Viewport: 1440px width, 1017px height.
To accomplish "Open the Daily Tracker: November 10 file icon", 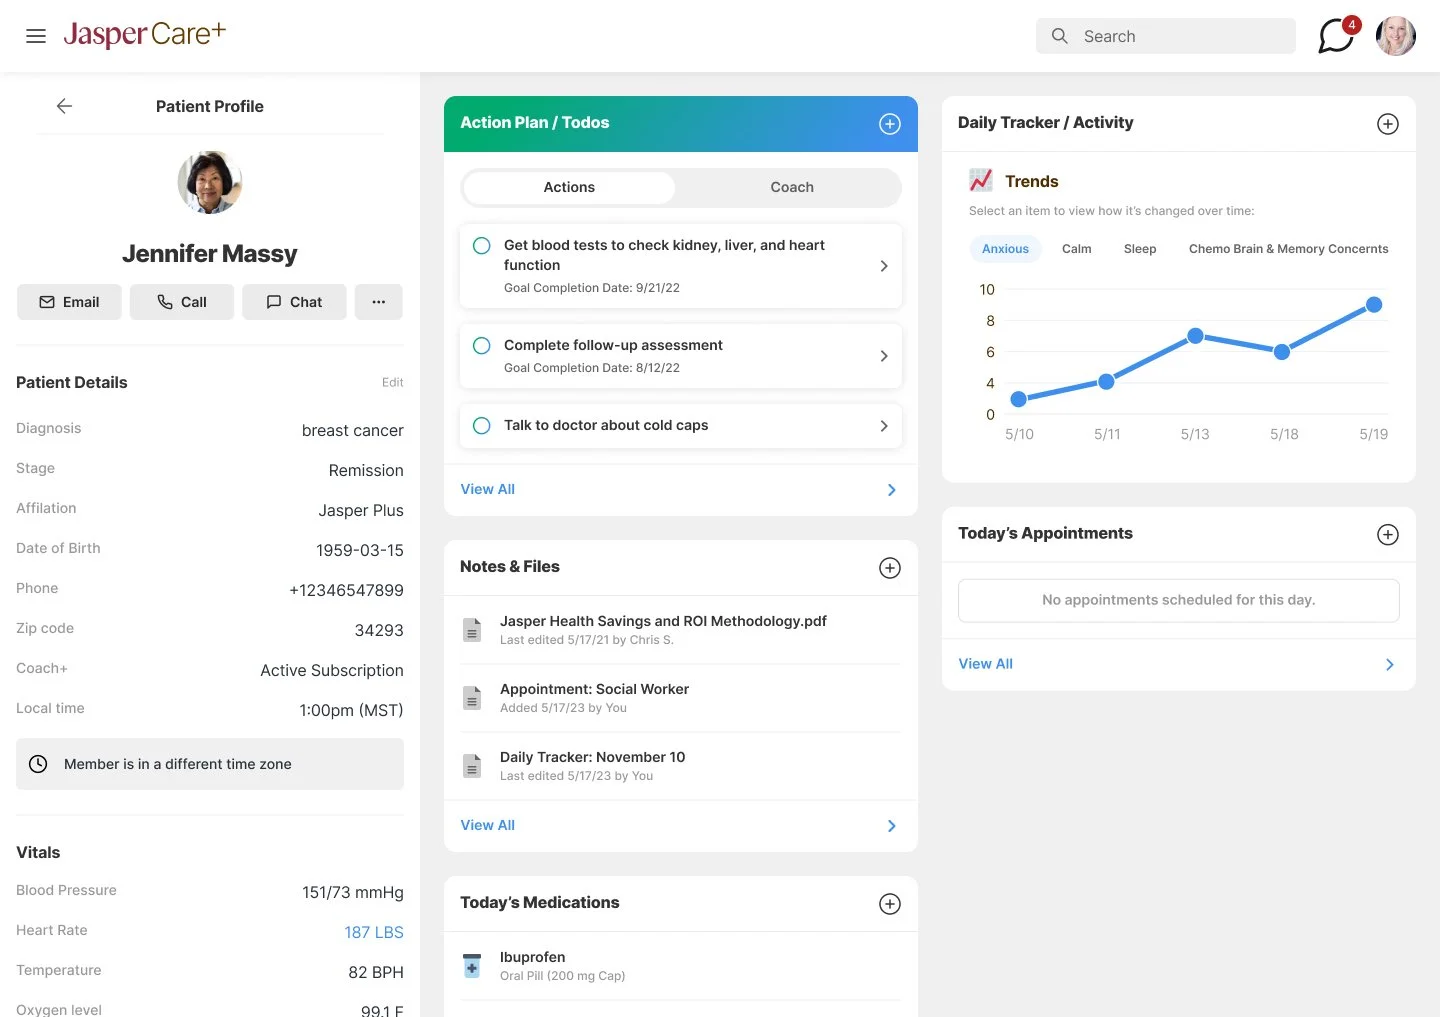I will tap(472, 766).
